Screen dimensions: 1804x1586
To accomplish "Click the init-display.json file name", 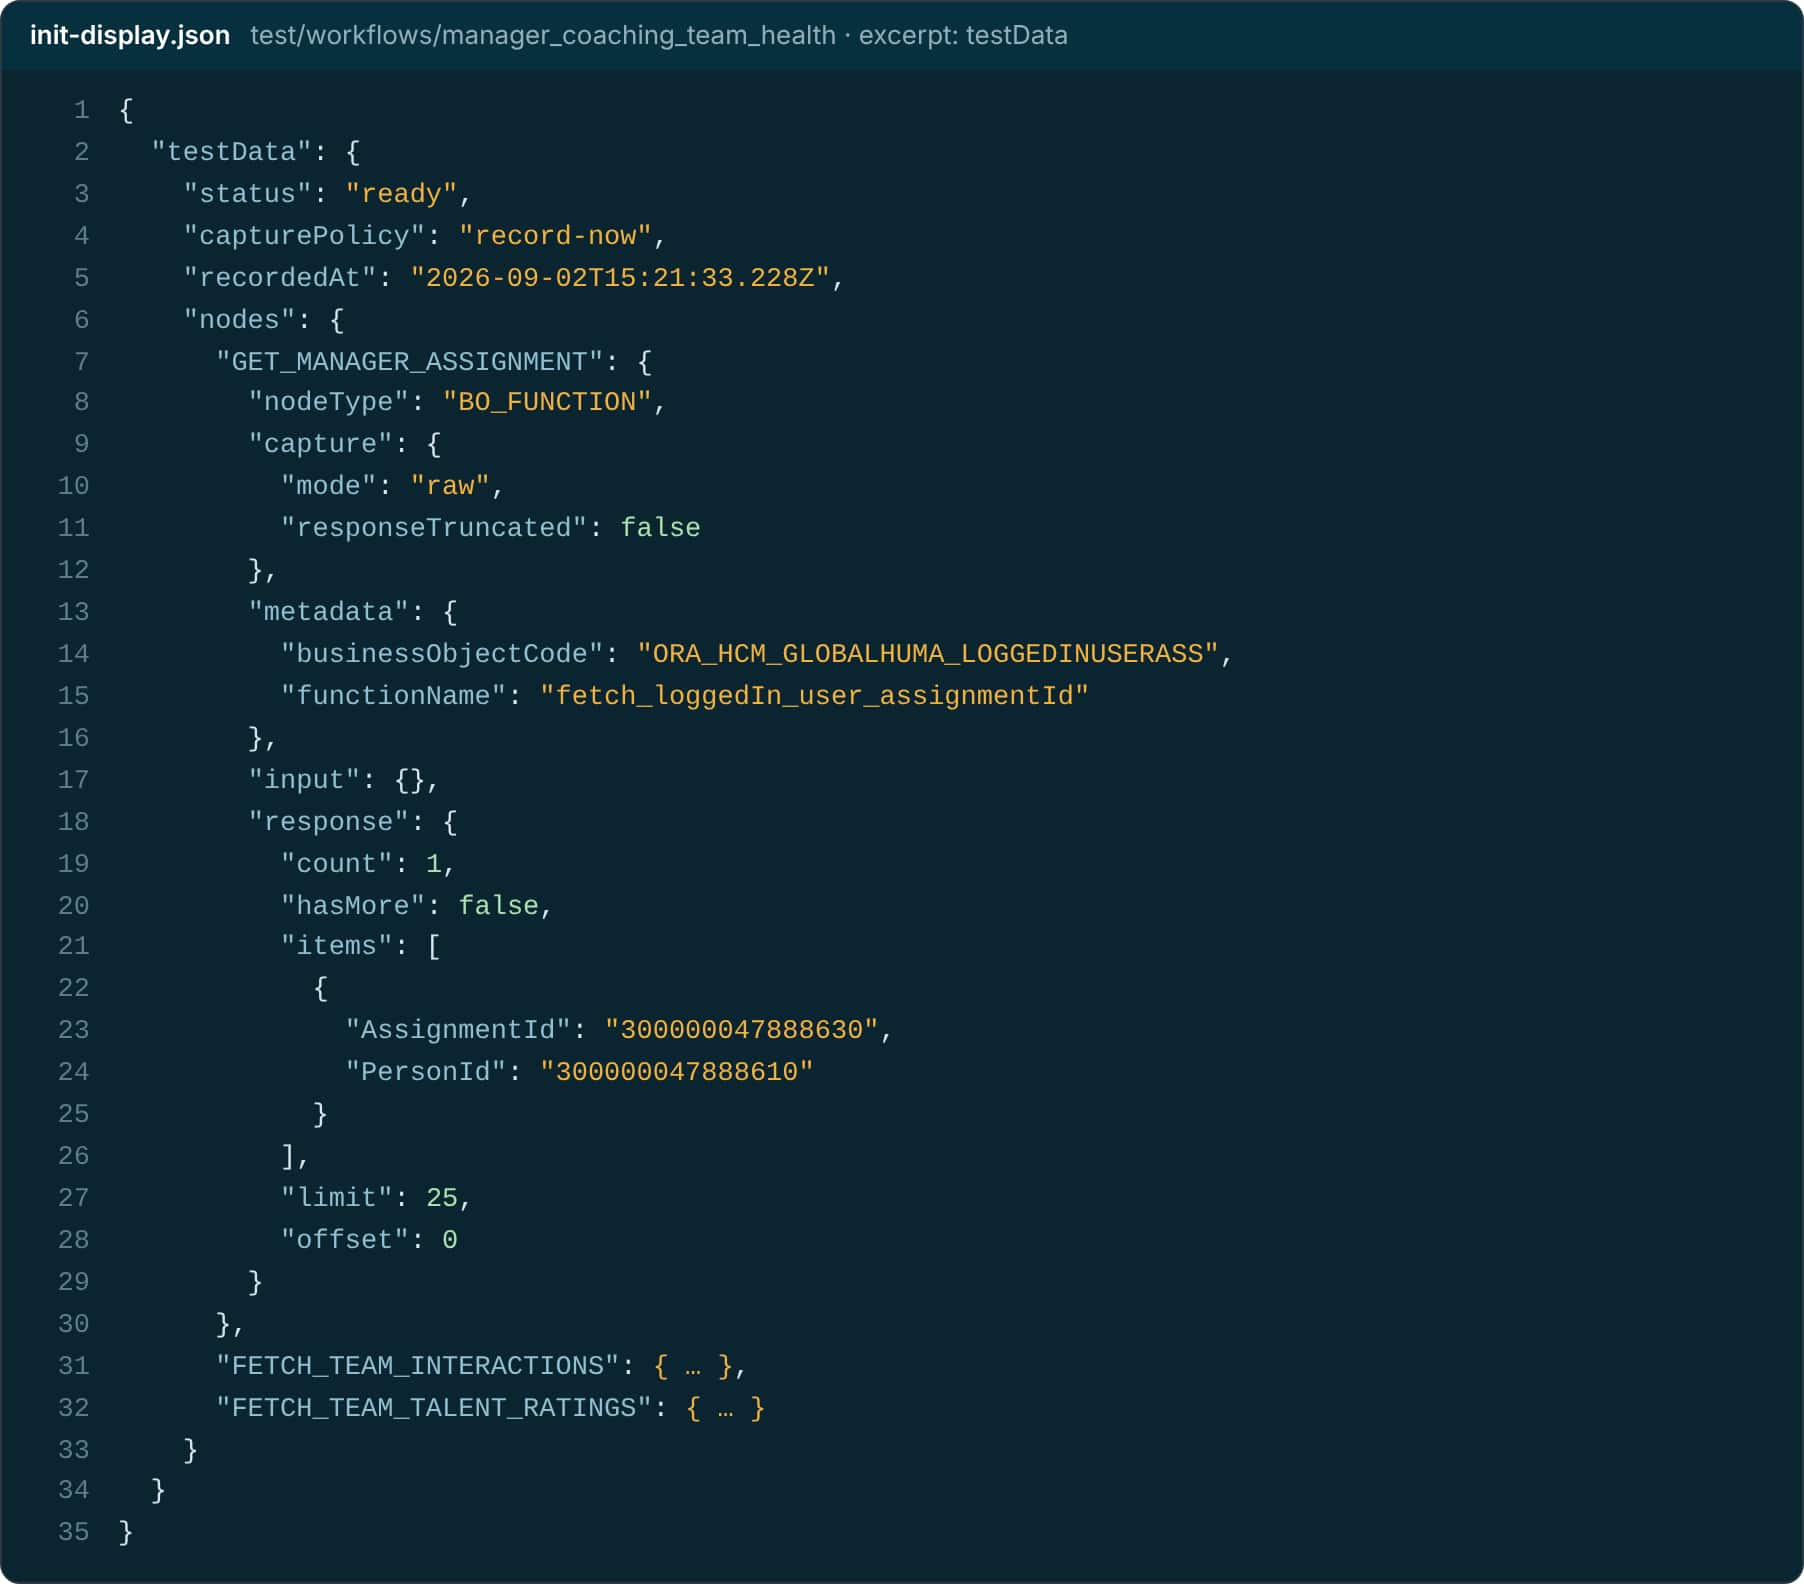I will pos(130,35).
